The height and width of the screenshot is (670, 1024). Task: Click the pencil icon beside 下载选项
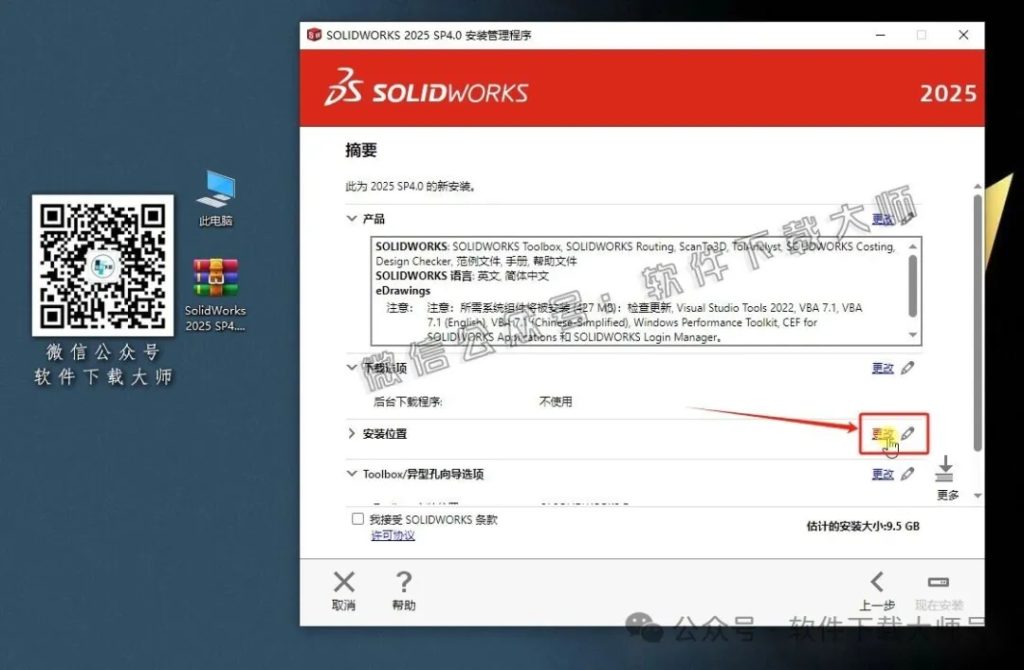(908, 367)
